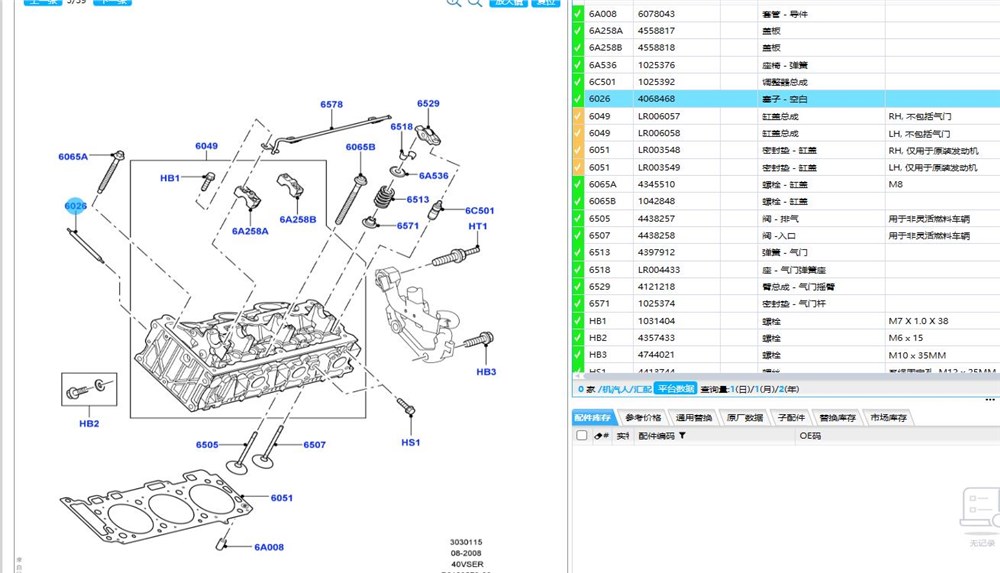Click the 6A008 callout label in the diagram

coord(268,547)
